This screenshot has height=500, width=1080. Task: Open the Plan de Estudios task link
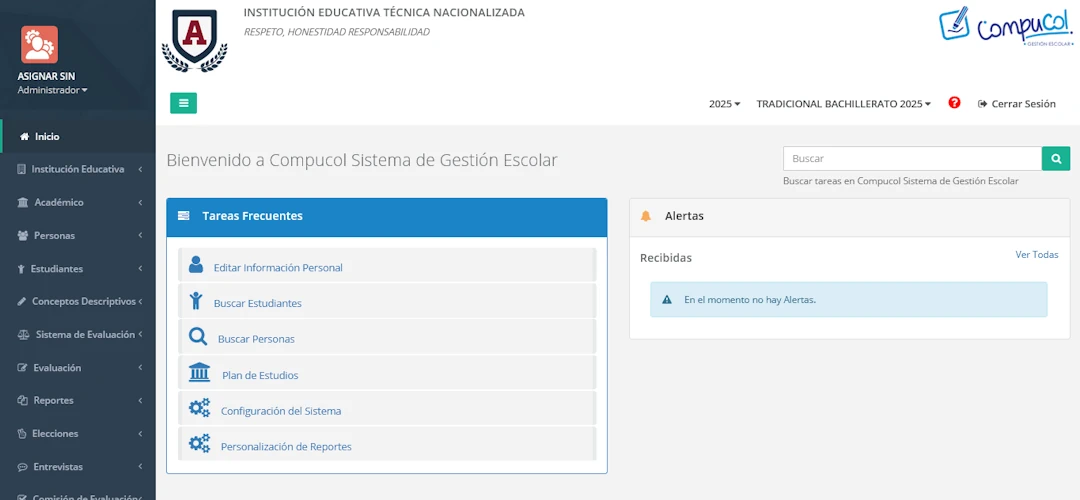(260, 375)
